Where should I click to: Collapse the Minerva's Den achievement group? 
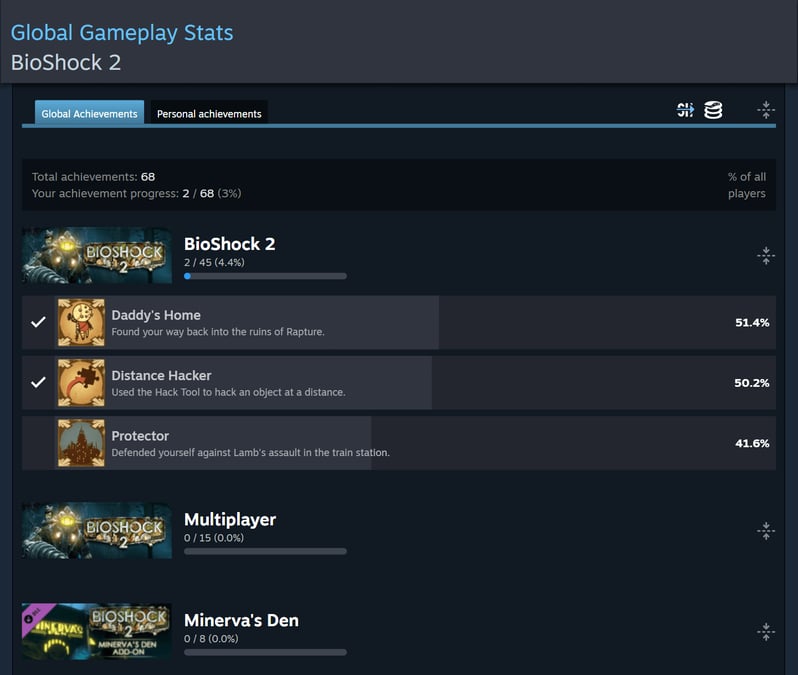tap(766, 632)
